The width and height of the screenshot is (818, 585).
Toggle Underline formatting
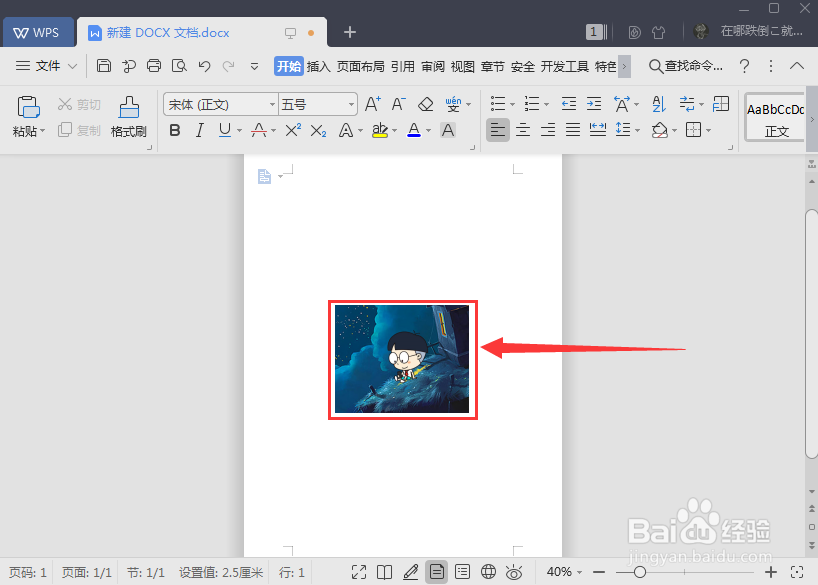pyautogui.click(x=225, y=130)
